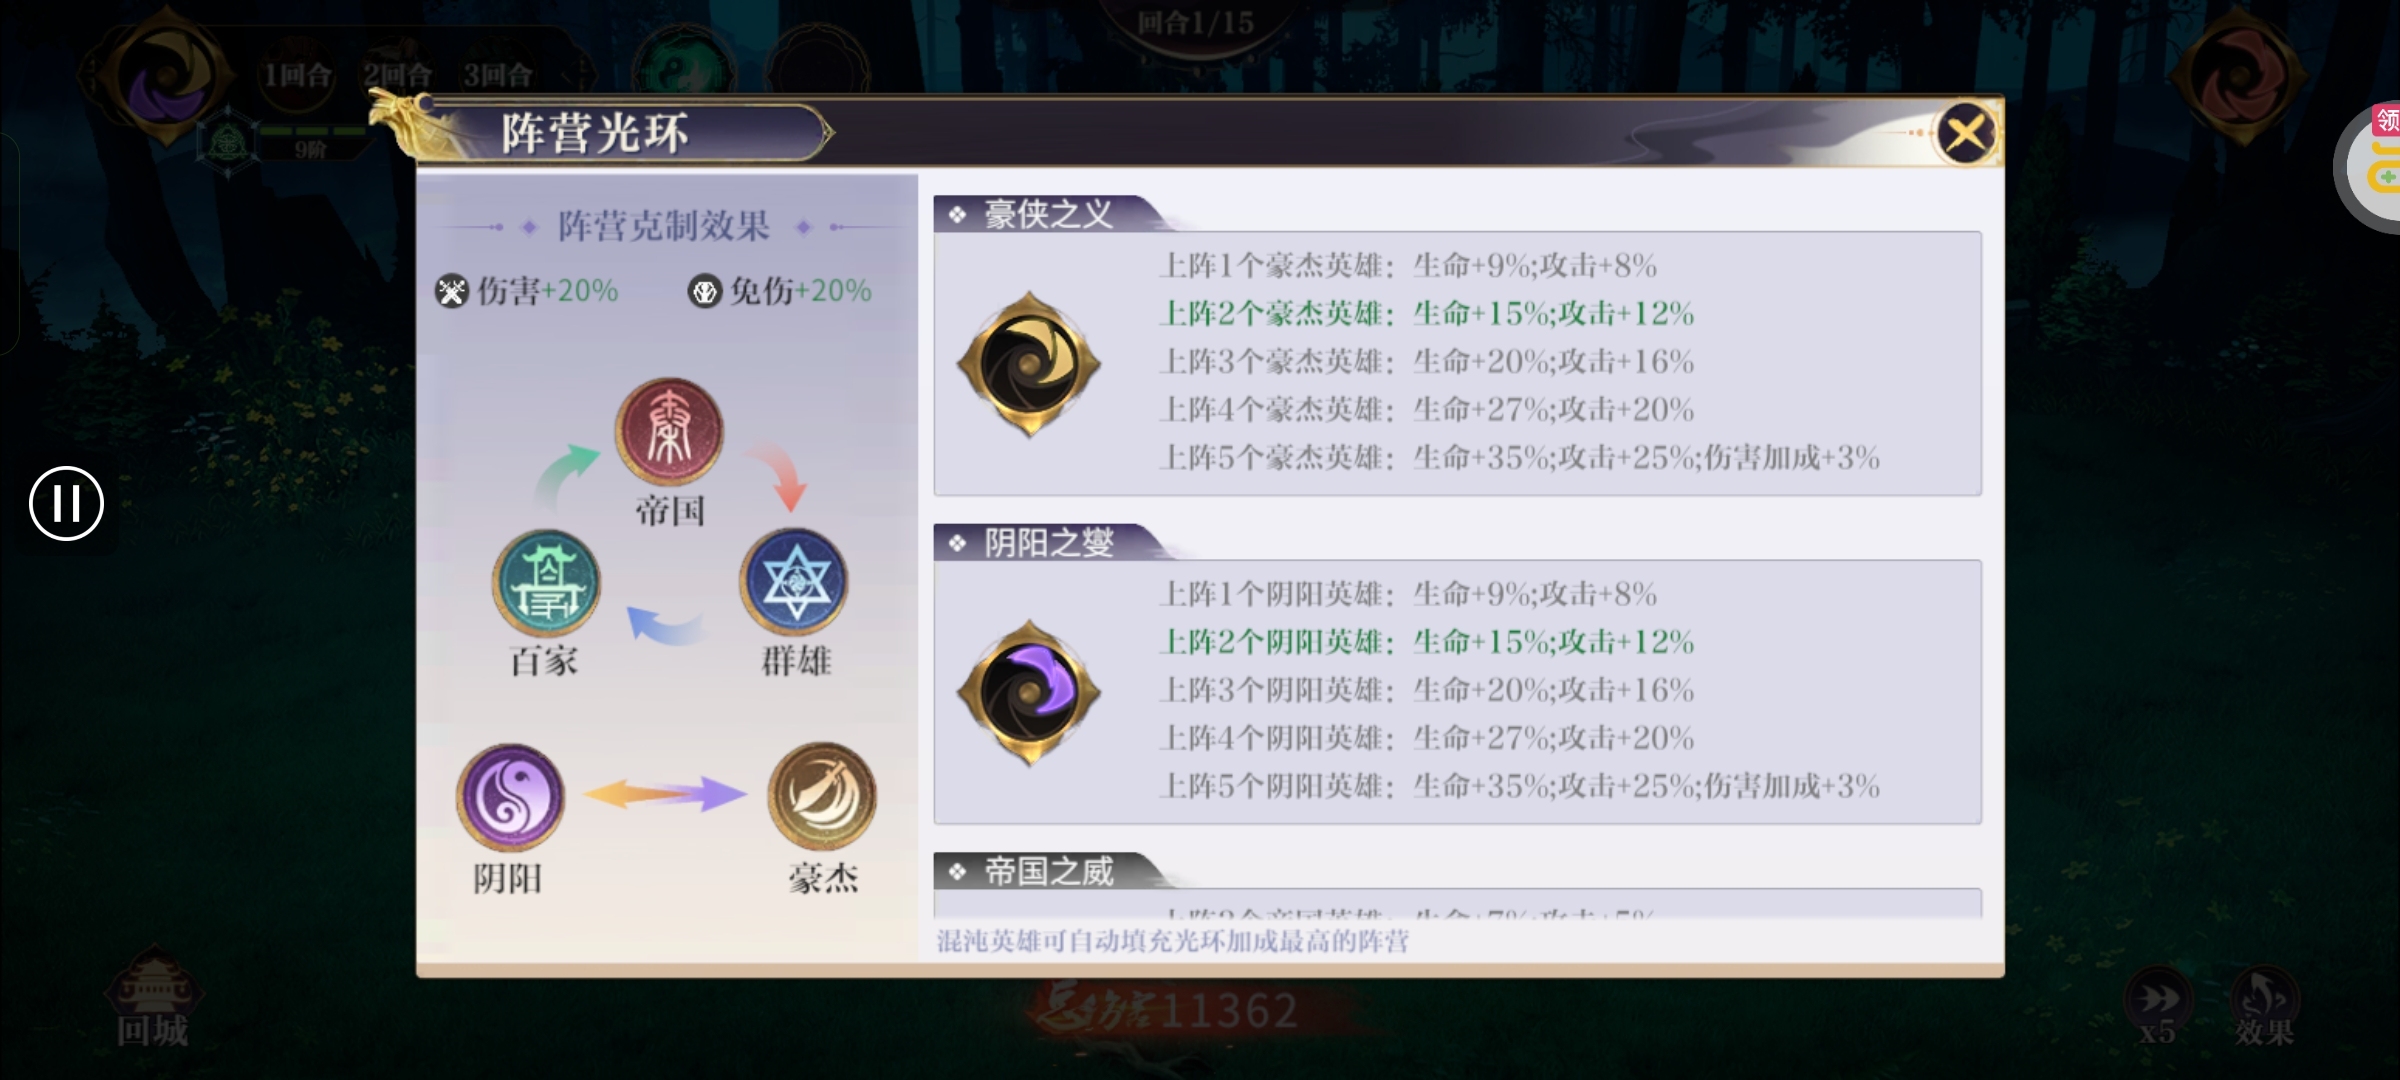Viewport: 2400px width, 1080px height.
Task: Click the red 领 reward badge
Action: tap(2387, 121)
